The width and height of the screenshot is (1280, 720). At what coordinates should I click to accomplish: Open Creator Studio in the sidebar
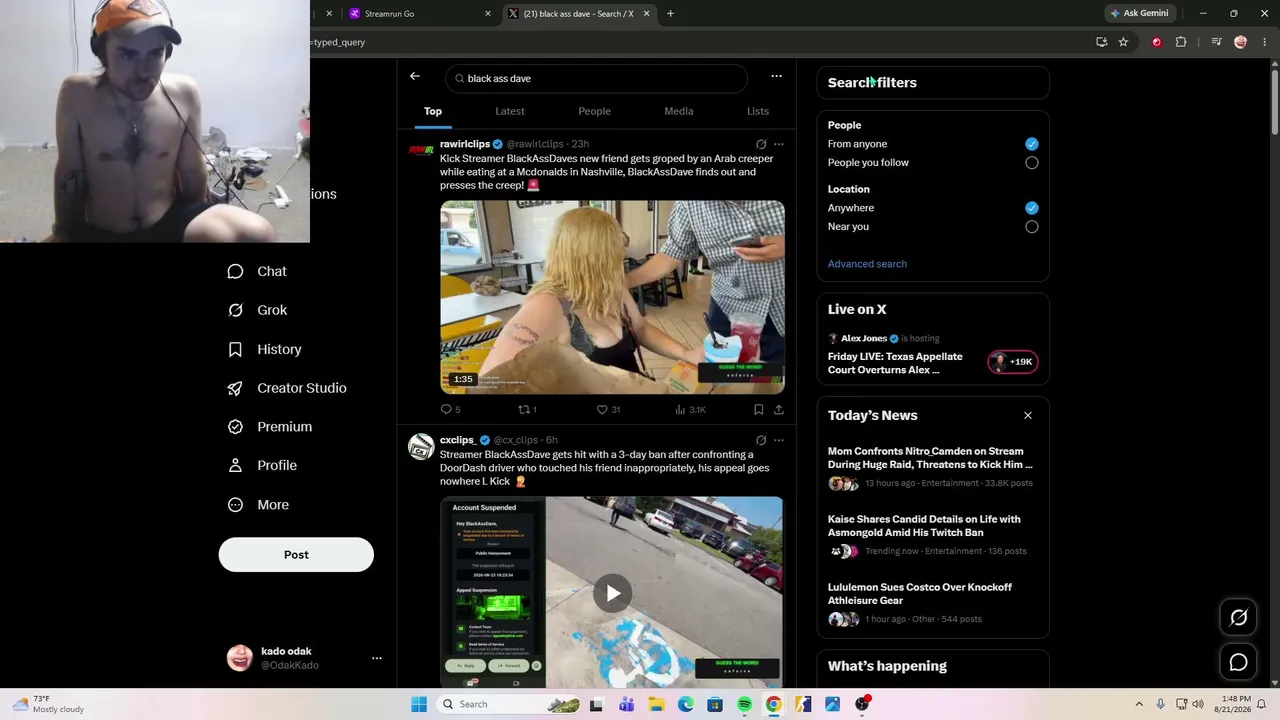286,388
